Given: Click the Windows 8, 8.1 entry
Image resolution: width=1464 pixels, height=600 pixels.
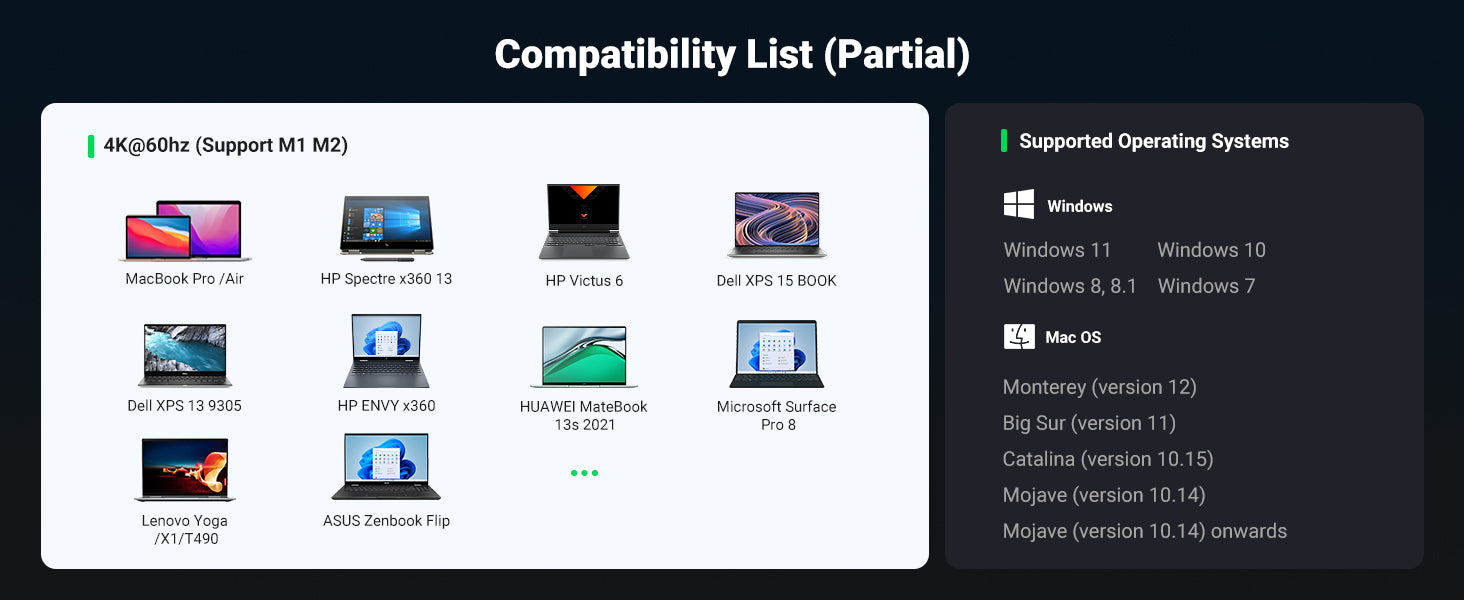Looking at the screenshot, I should tap(1070, 286).
